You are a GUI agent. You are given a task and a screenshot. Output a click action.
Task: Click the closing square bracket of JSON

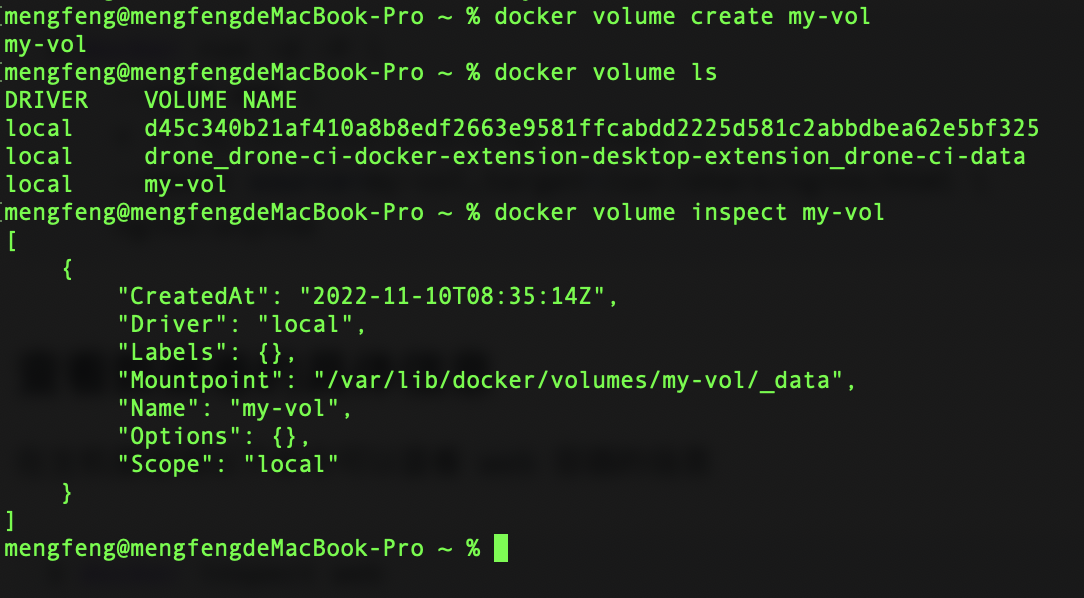10,521
